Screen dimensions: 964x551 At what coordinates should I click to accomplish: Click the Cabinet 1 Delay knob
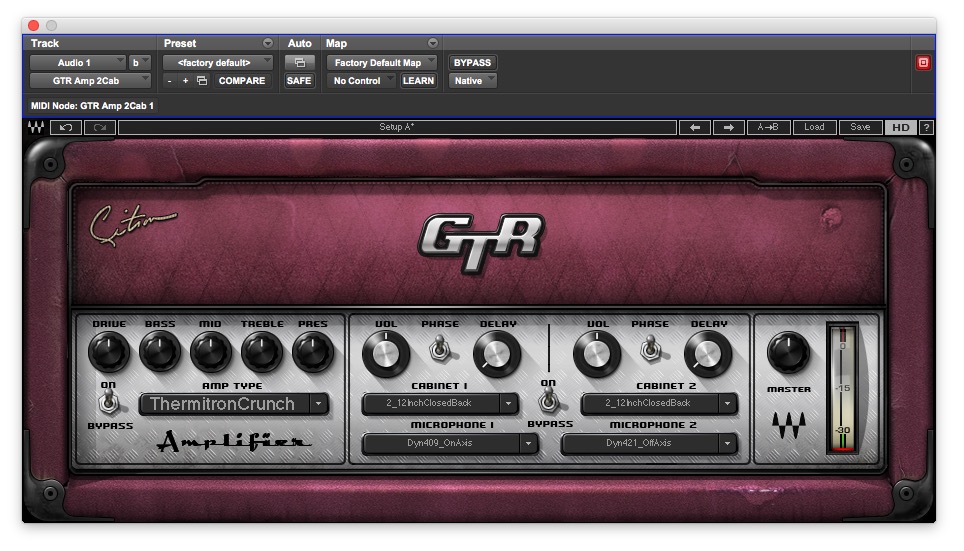pos(497,354)
